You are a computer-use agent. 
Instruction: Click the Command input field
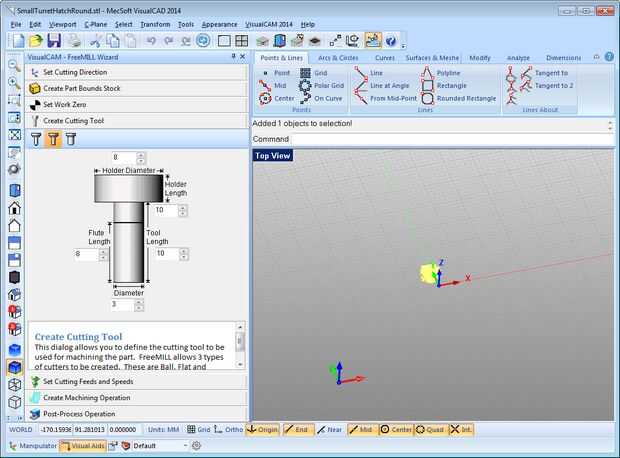click(451, 139)
